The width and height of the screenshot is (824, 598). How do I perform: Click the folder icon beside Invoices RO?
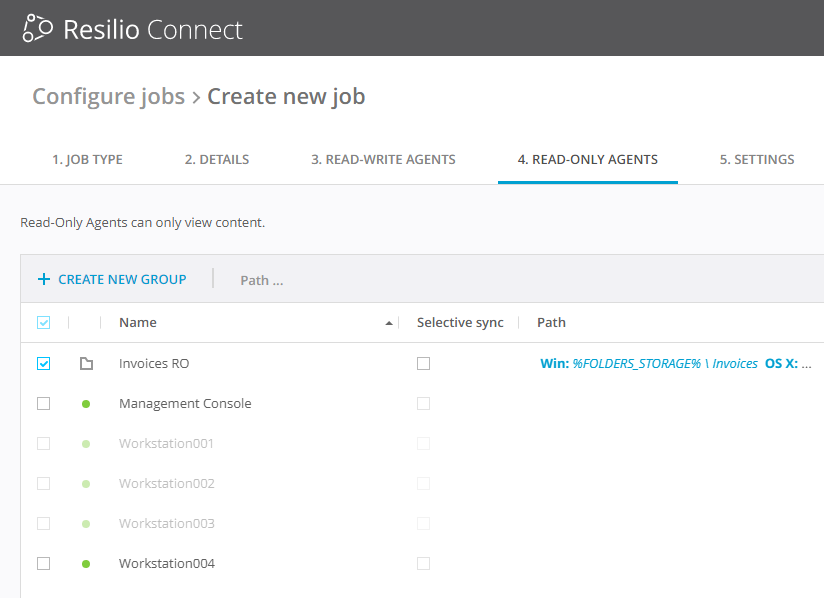click(x=86, y=364)
